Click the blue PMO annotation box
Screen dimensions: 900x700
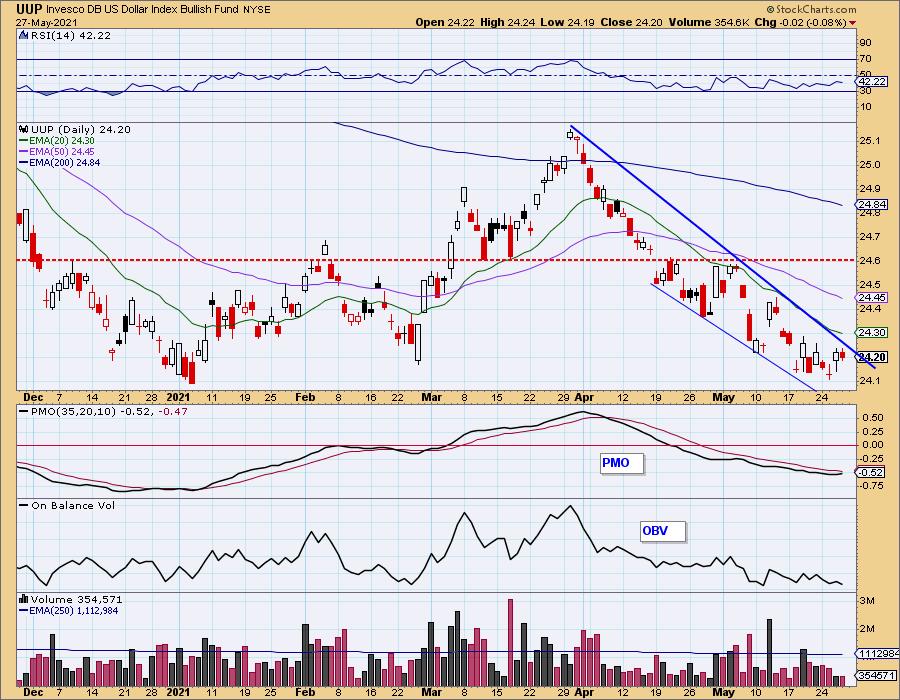pos(622,463)
